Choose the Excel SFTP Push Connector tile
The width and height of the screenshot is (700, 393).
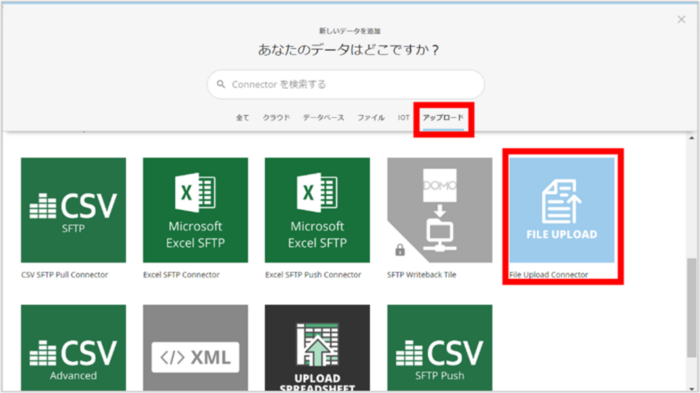coord(317,210)
